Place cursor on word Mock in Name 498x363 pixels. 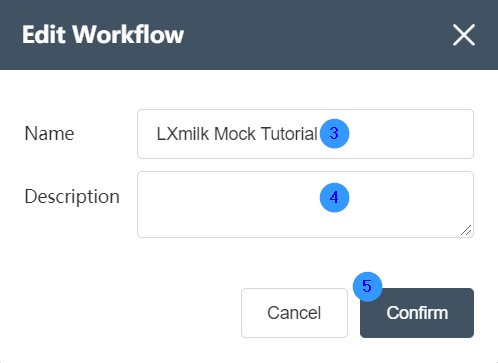[x=235, y=134]
